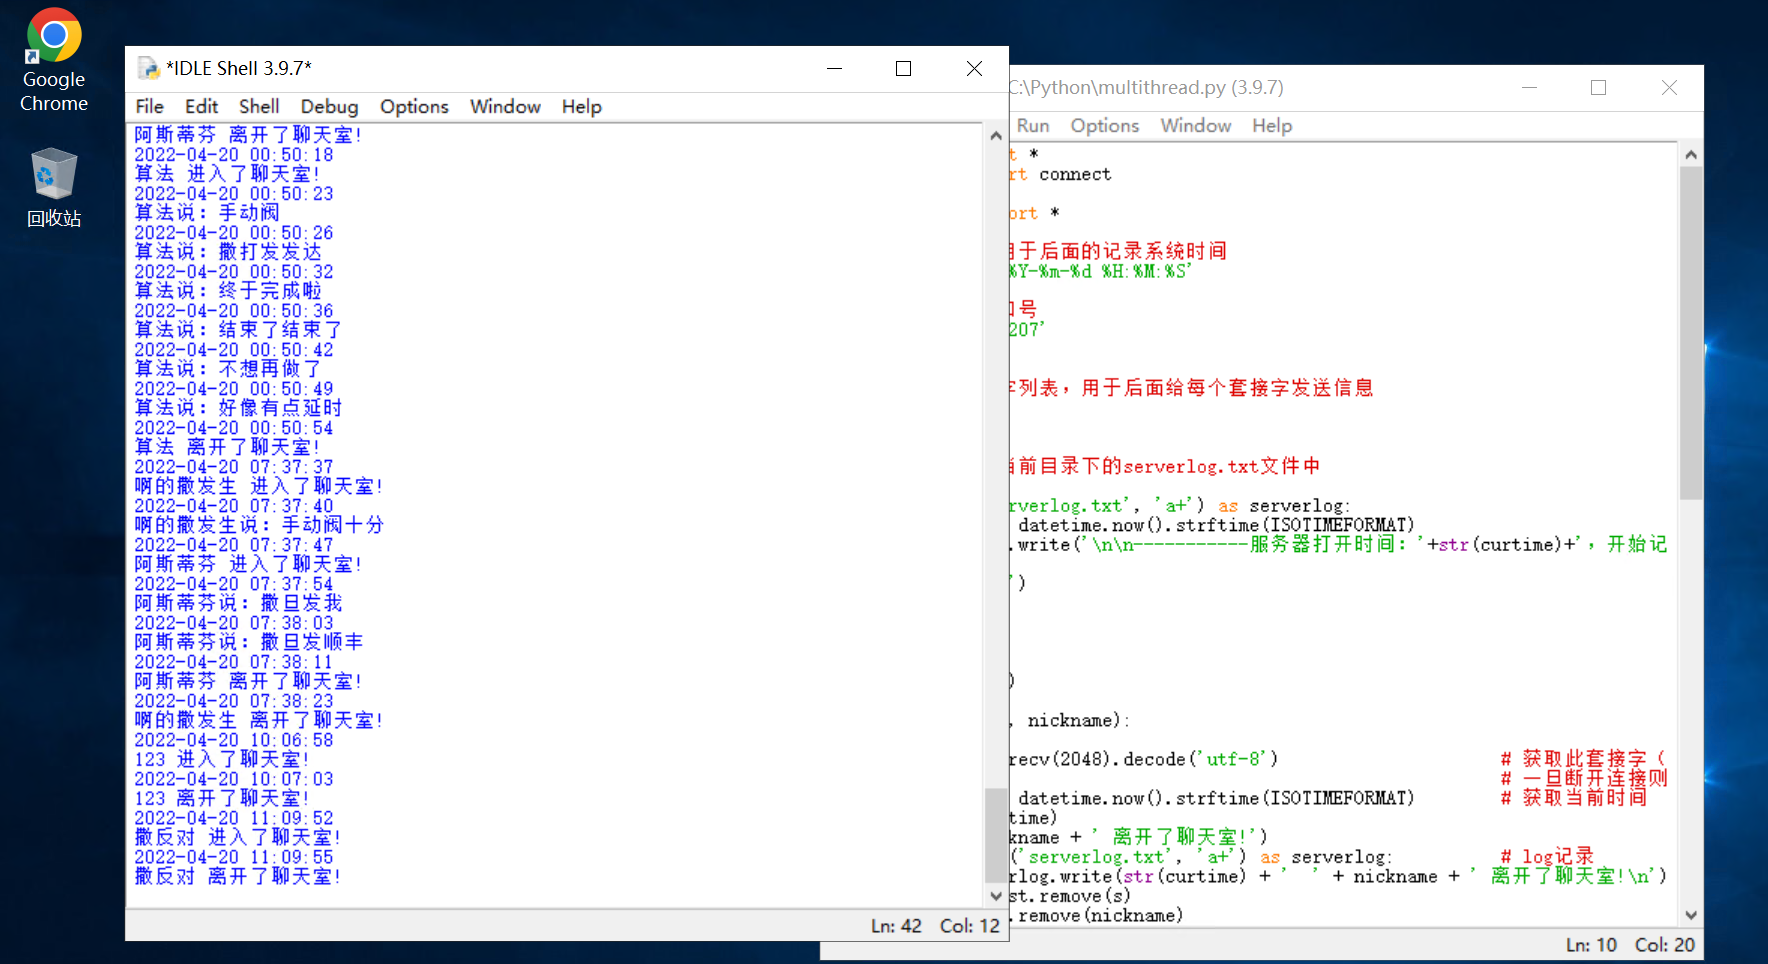This screenshot has height=964, width=1768.
Task: Click the down arrow on the shell scrollbar
Action: click(995, 897)
